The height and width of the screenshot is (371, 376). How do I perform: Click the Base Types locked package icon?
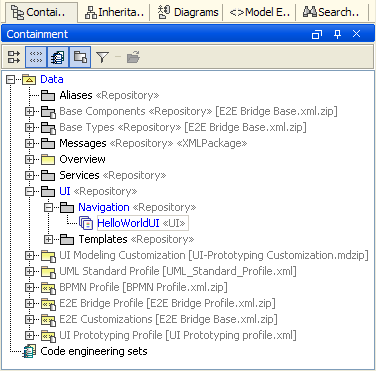point(48,127)
